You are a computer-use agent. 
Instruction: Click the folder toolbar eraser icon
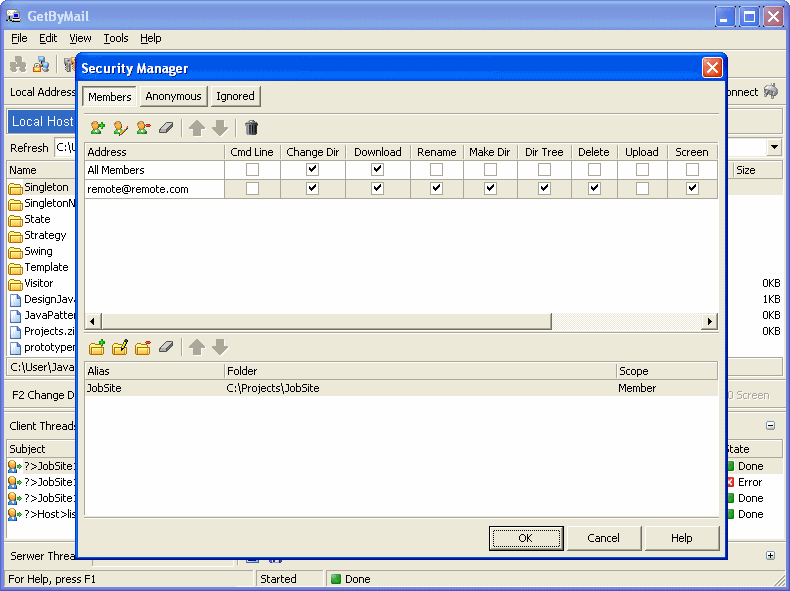click(166, 347)
